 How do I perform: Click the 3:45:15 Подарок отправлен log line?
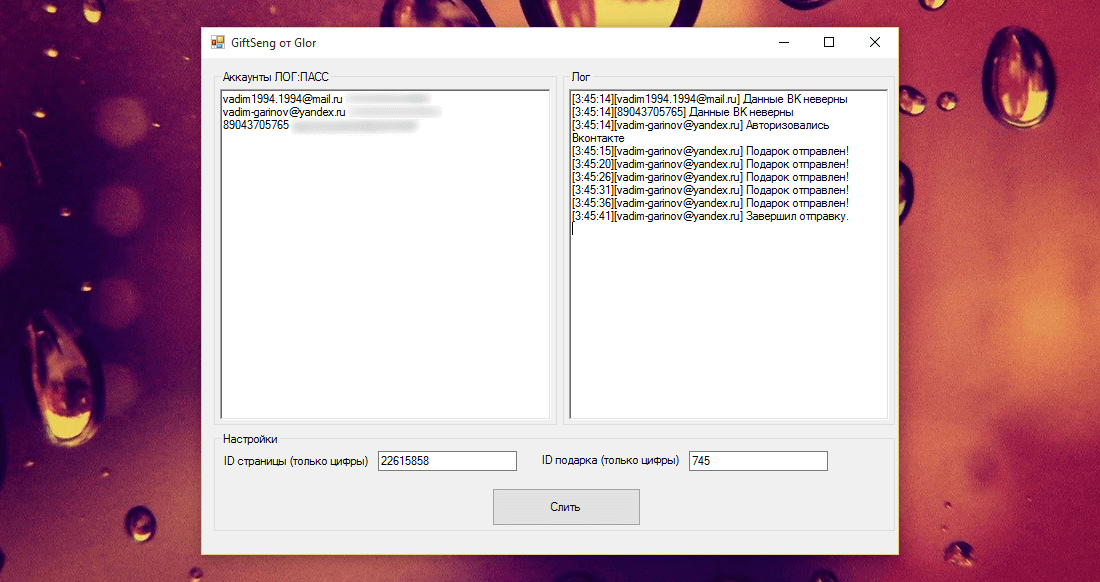pos(710,151)
